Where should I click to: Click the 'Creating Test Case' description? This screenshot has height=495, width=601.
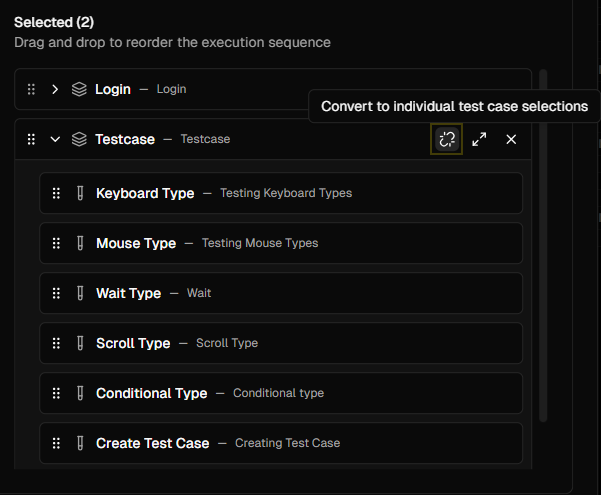pos(287,443)
